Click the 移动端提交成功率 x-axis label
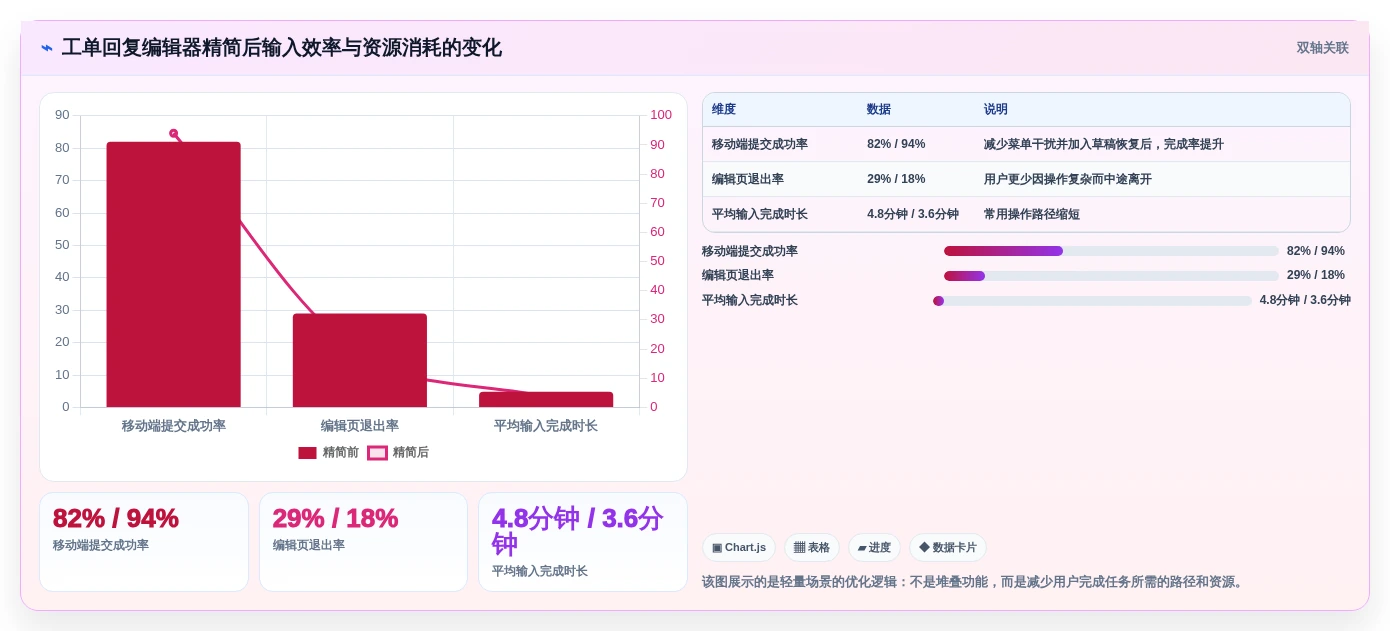The image size is (1390, 631). (x=174, y=426)
